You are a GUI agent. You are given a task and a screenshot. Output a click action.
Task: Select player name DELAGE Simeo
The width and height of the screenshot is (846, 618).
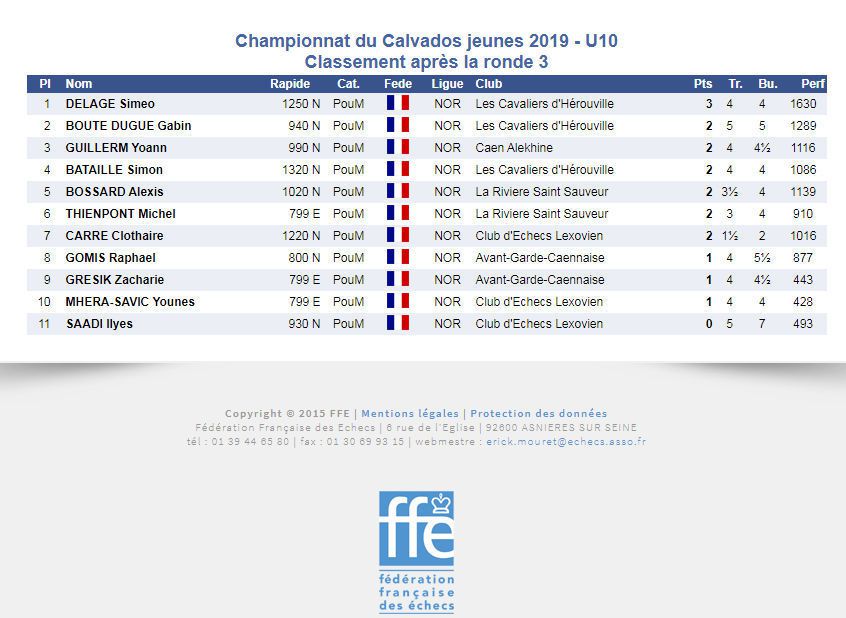click(x=110, y=104)
